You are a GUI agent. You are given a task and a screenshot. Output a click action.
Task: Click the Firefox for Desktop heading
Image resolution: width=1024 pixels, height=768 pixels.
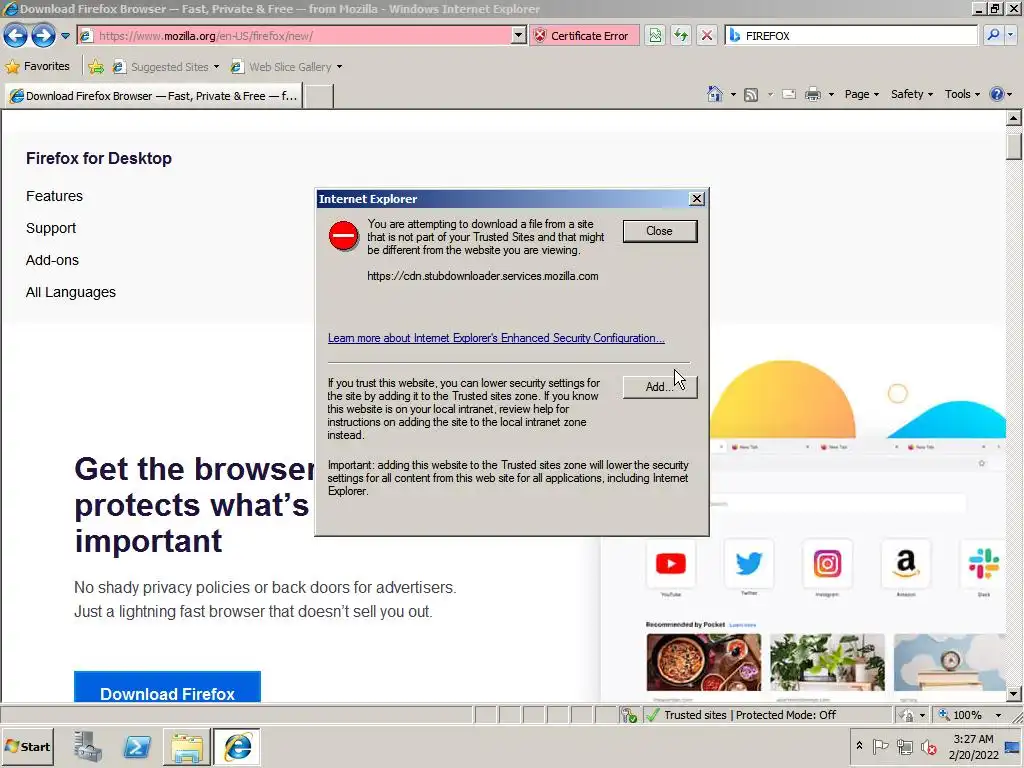[x=99, y=158]
